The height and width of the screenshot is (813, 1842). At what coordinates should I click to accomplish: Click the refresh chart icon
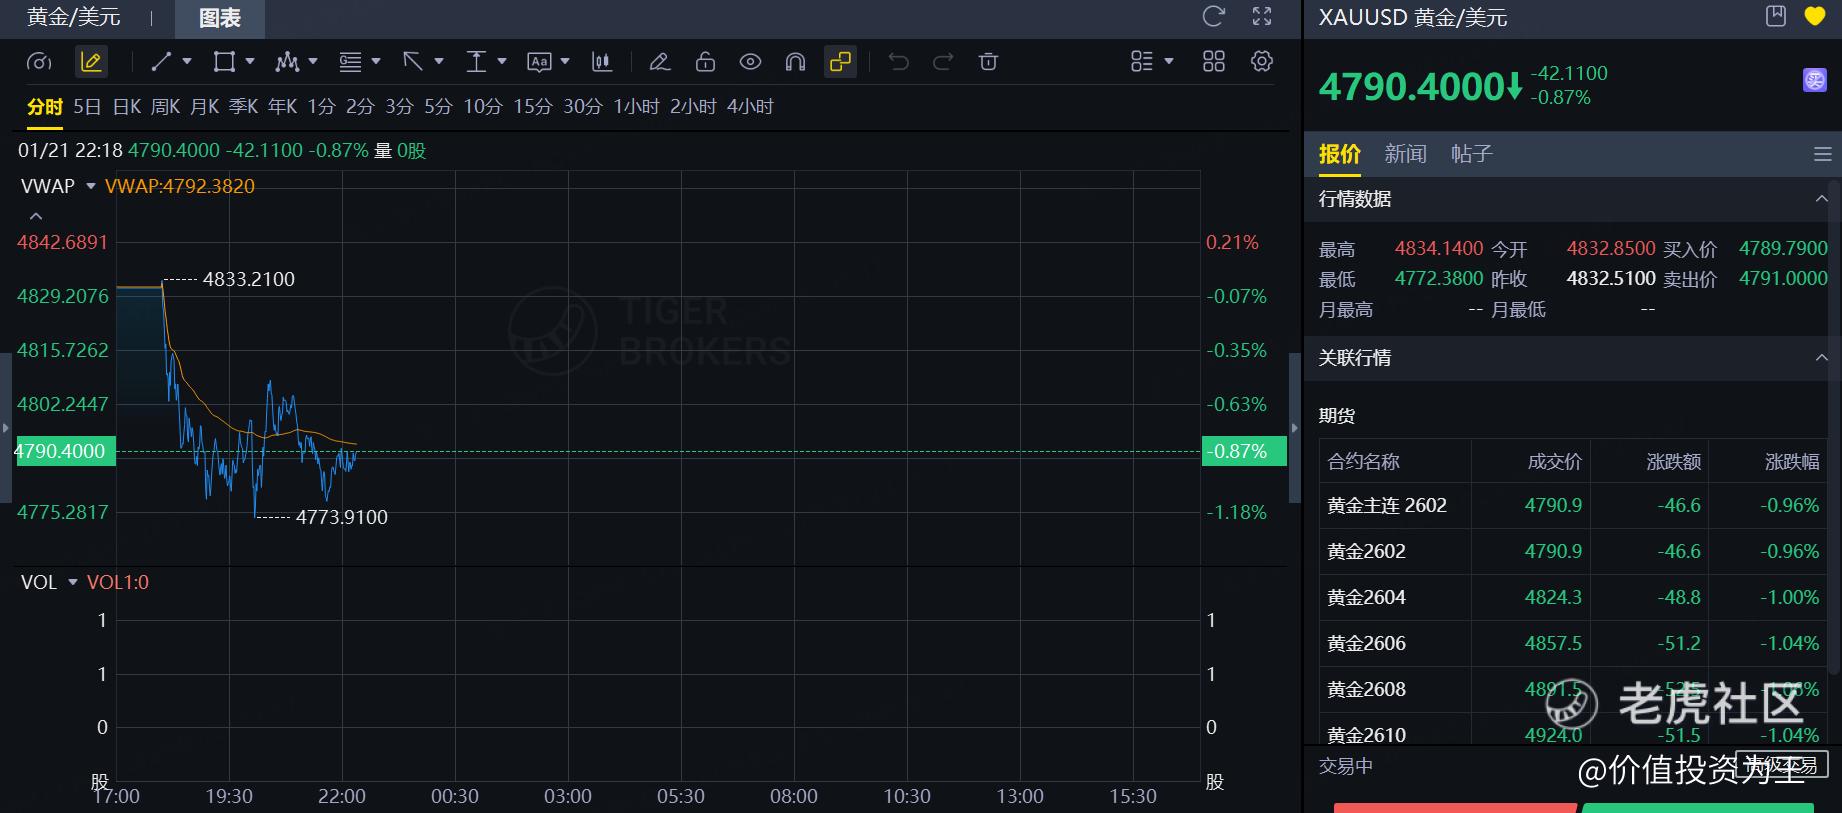1213,17
